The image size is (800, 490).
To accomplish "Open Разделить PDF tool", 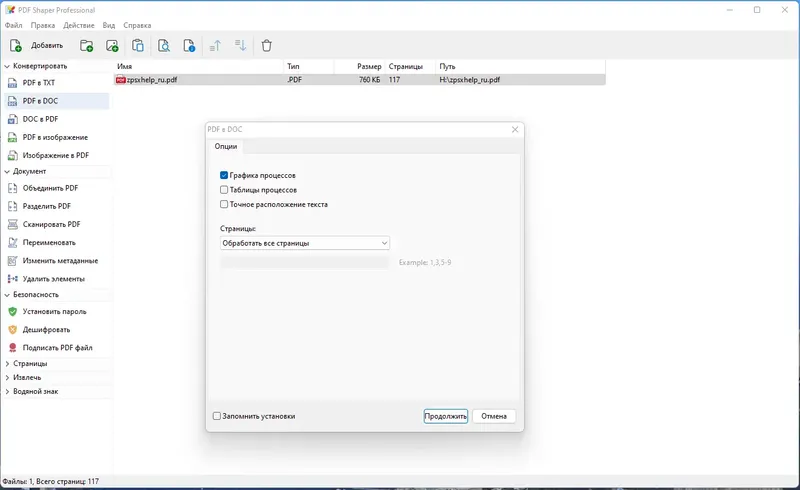I will coord(56,206).
